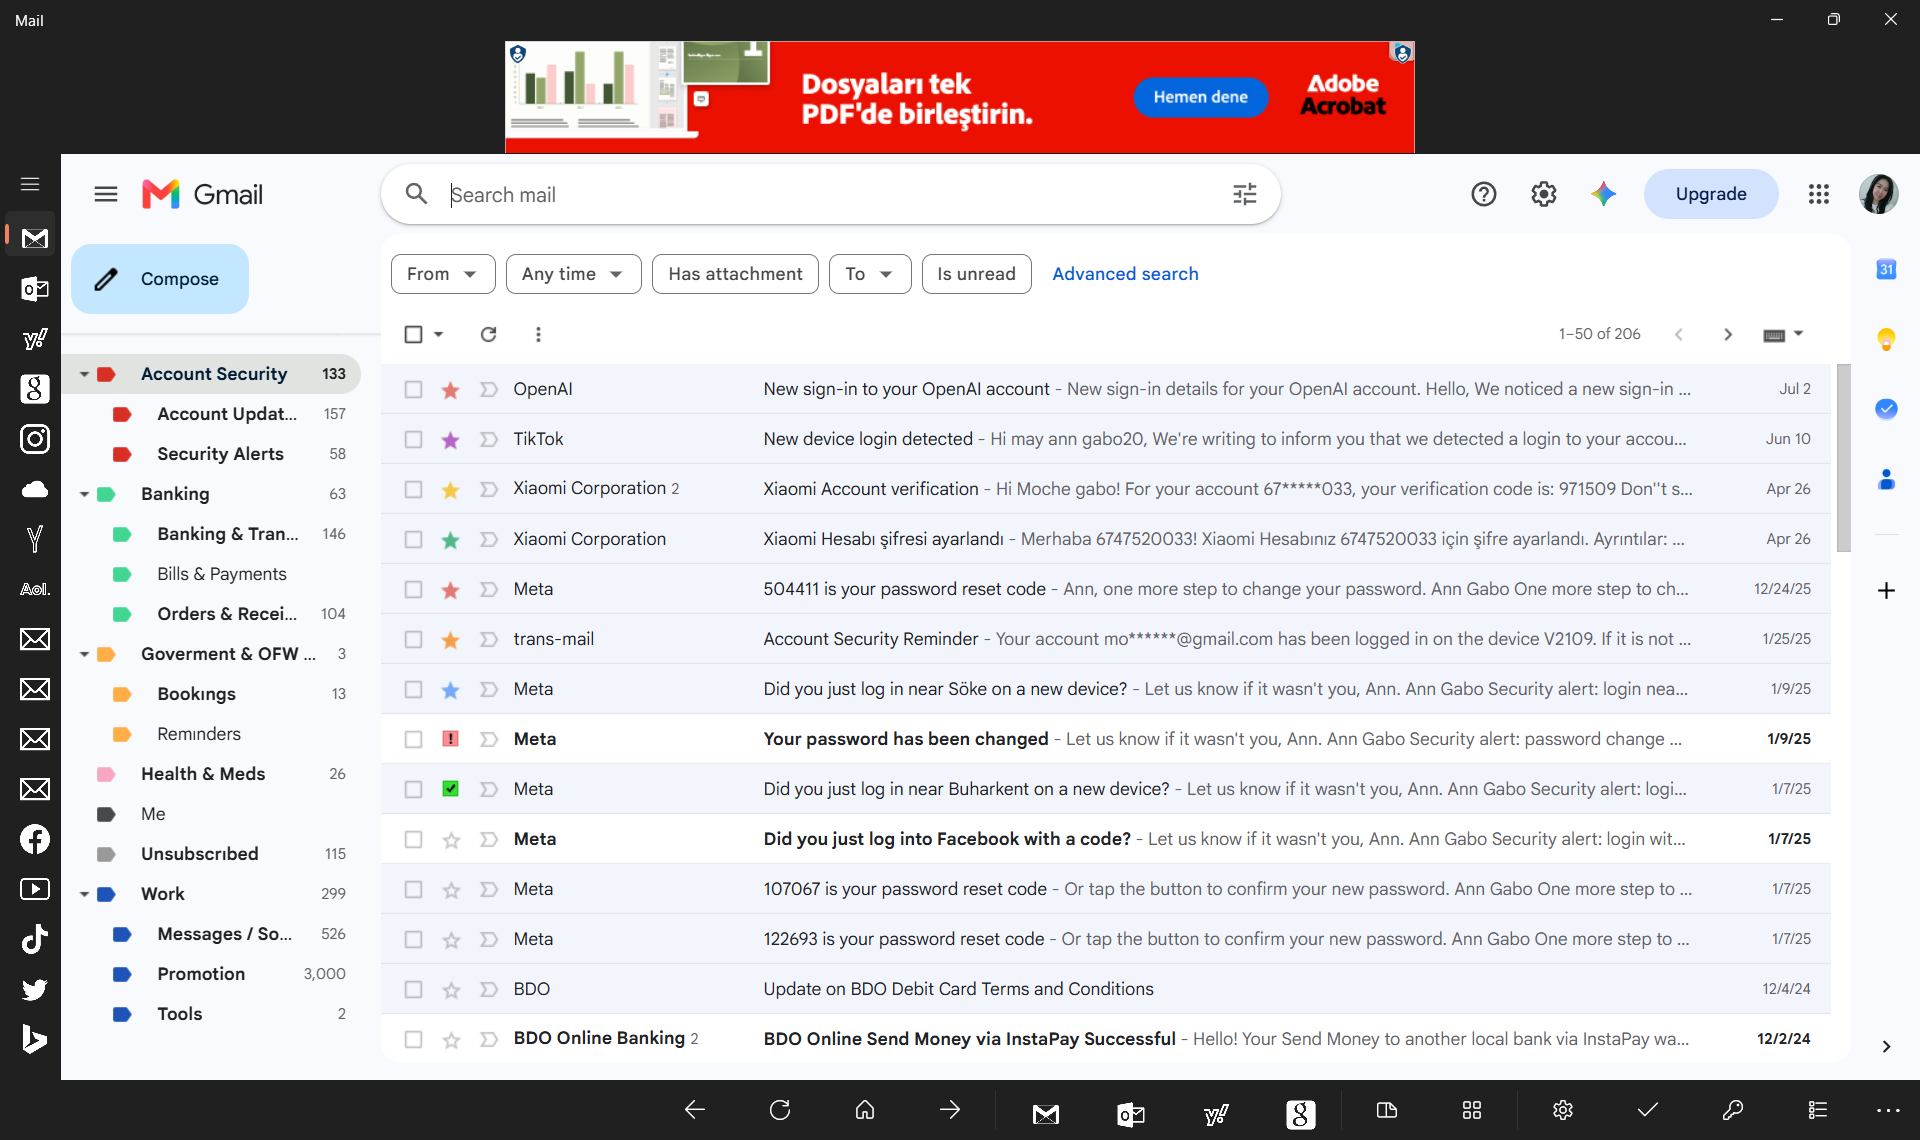The image size is (1920, 1140).
Task: Open the Promotion label
Action: pyautogui.click(x=201, y=974)
